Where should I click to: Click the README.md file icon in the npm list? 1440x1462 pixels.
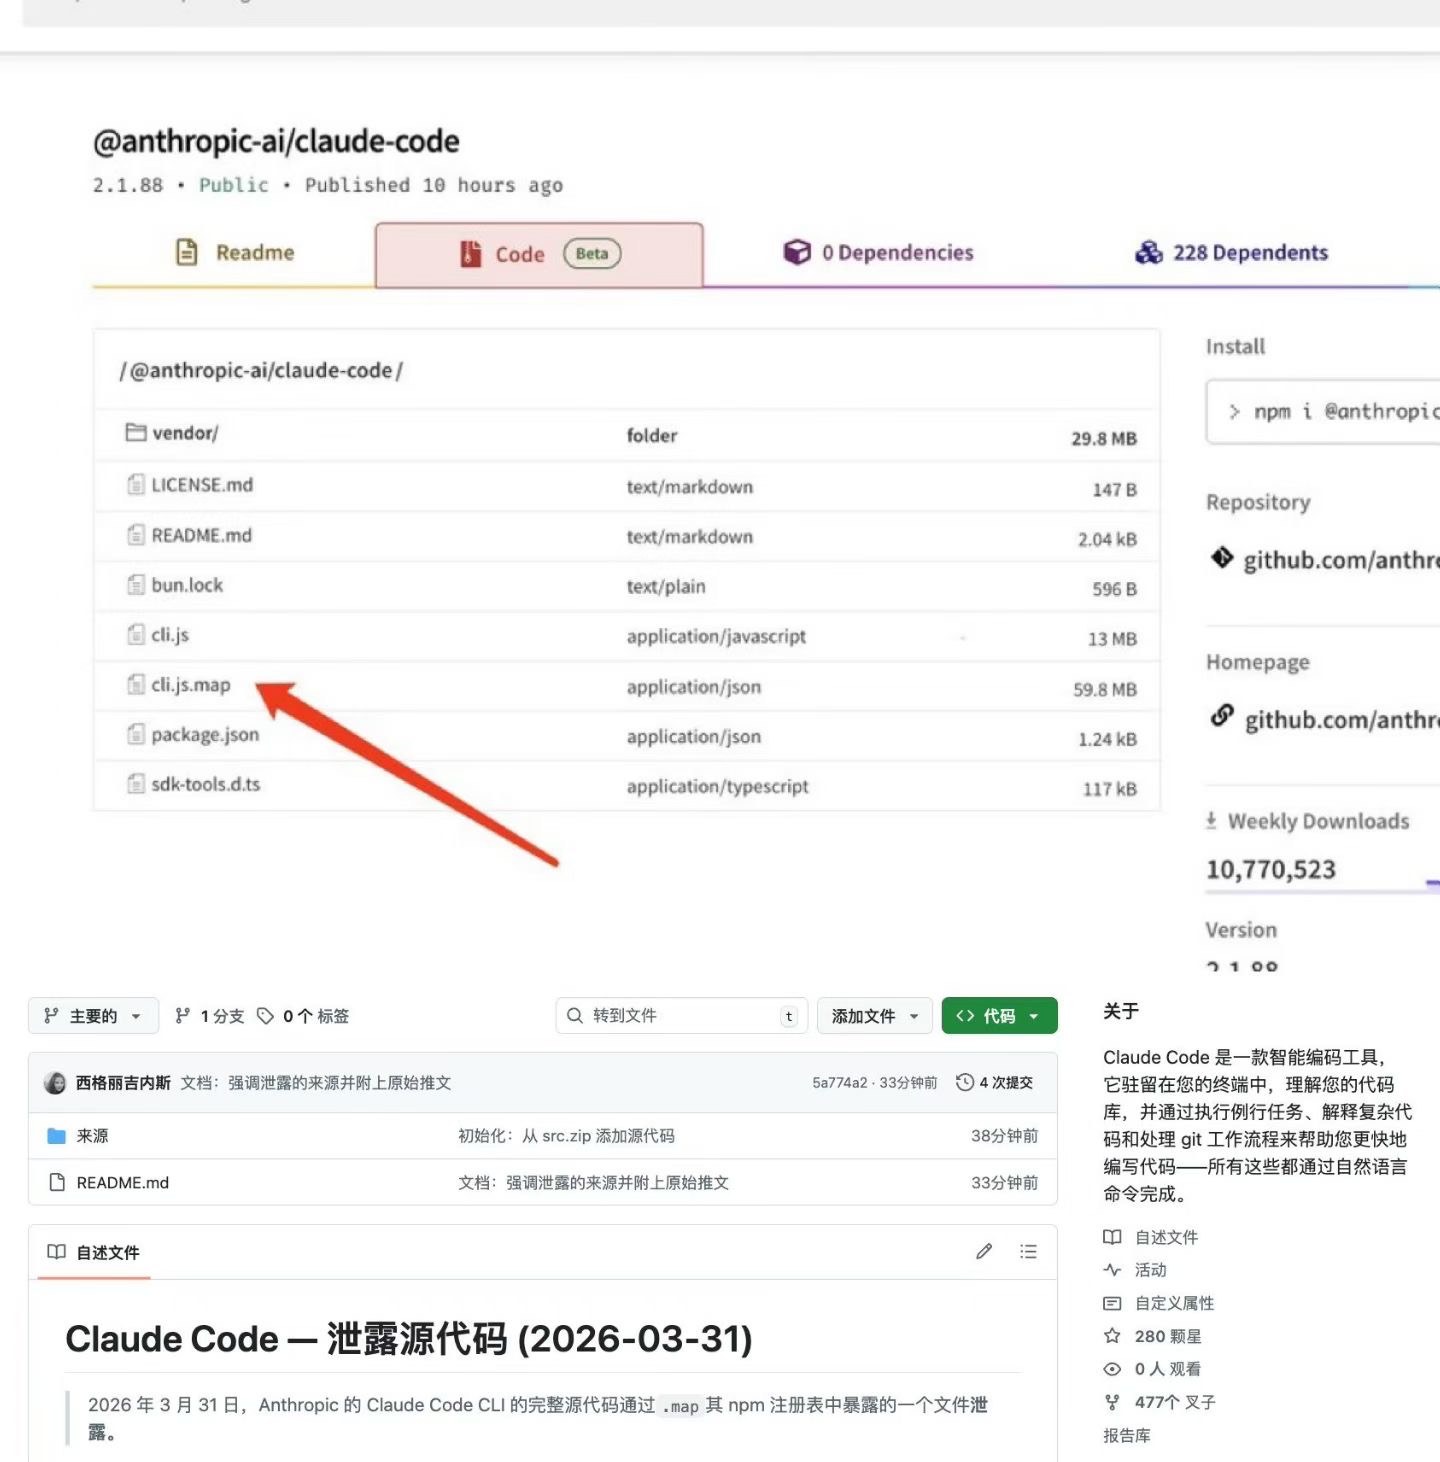[136, 535]
